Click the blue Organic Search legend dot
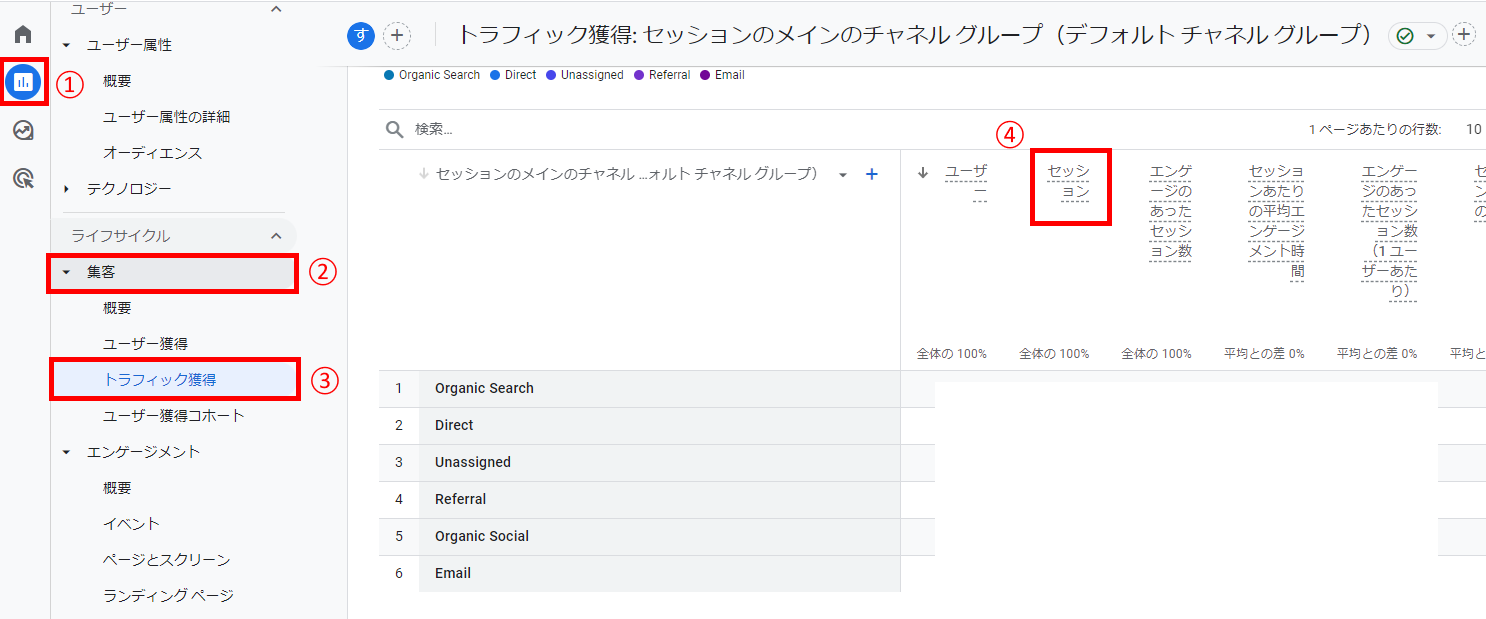Screen dimensions: 1486x619 [390, 74]
